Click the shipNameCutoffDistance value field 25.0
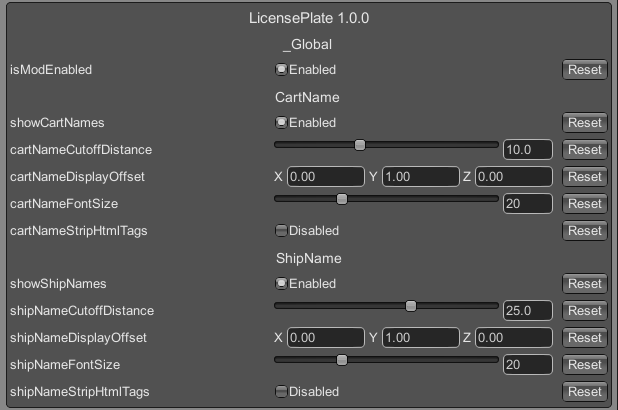The width and height of the screenshot is (618, 410). point(528,311)
